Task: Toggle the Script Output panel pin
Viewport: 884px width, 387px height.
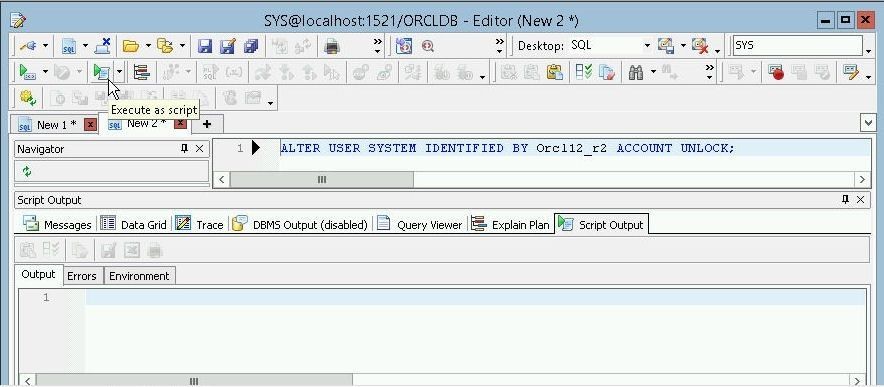Action: point(845,199)
